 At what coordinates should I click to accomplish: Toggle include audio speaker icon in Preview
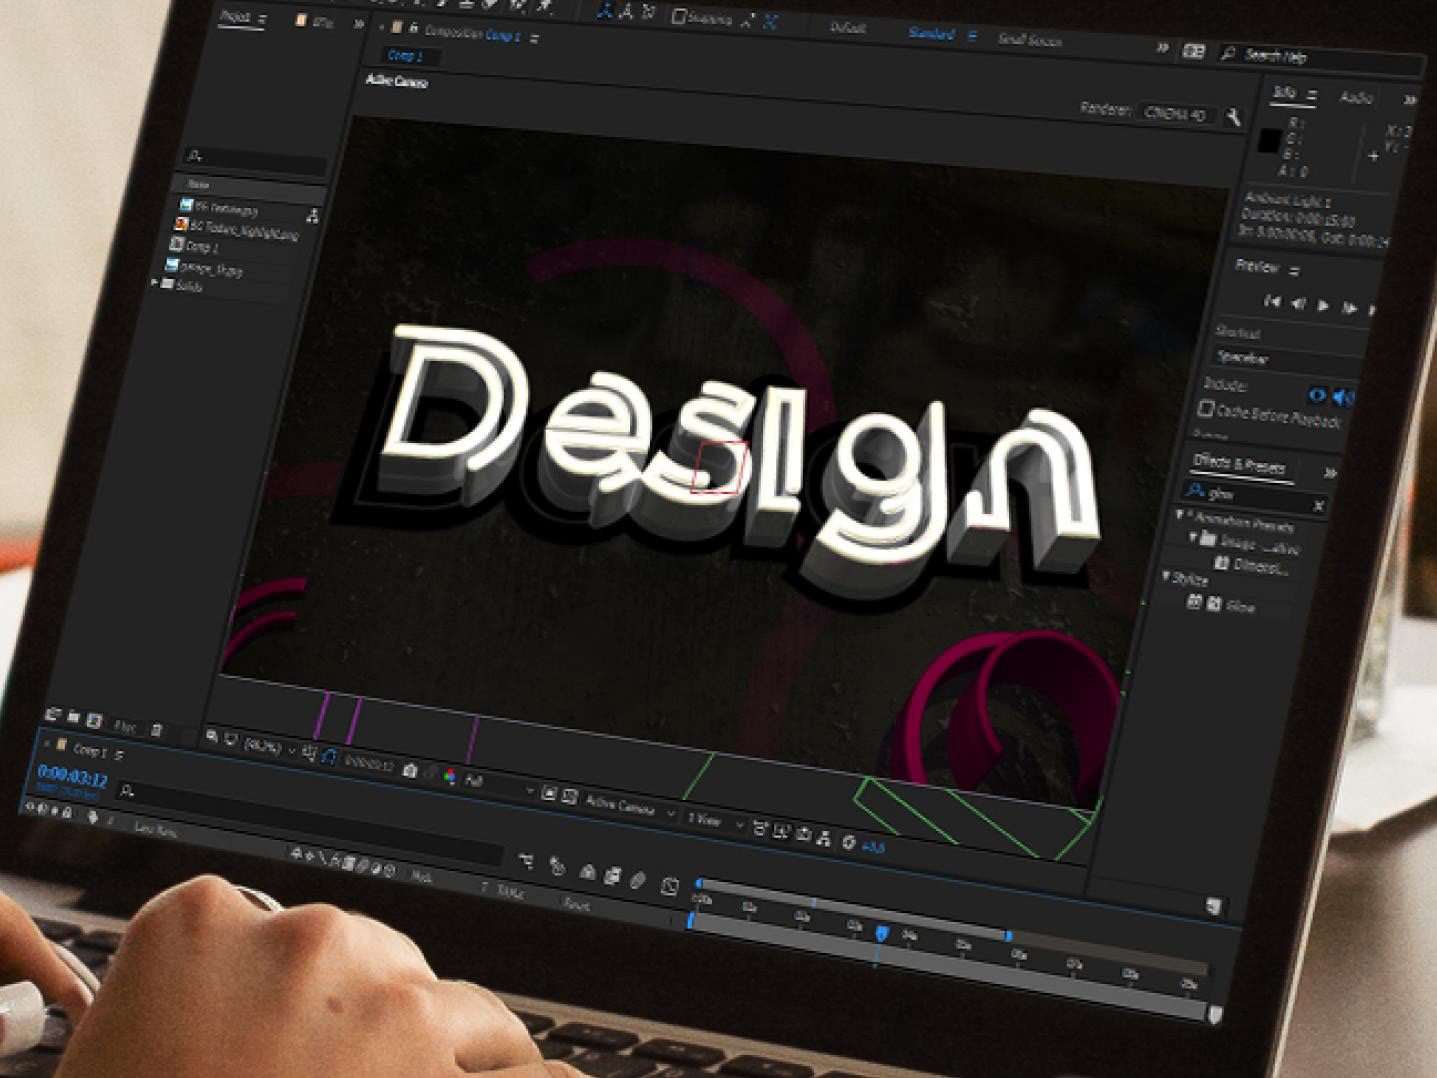[1343, 397]
